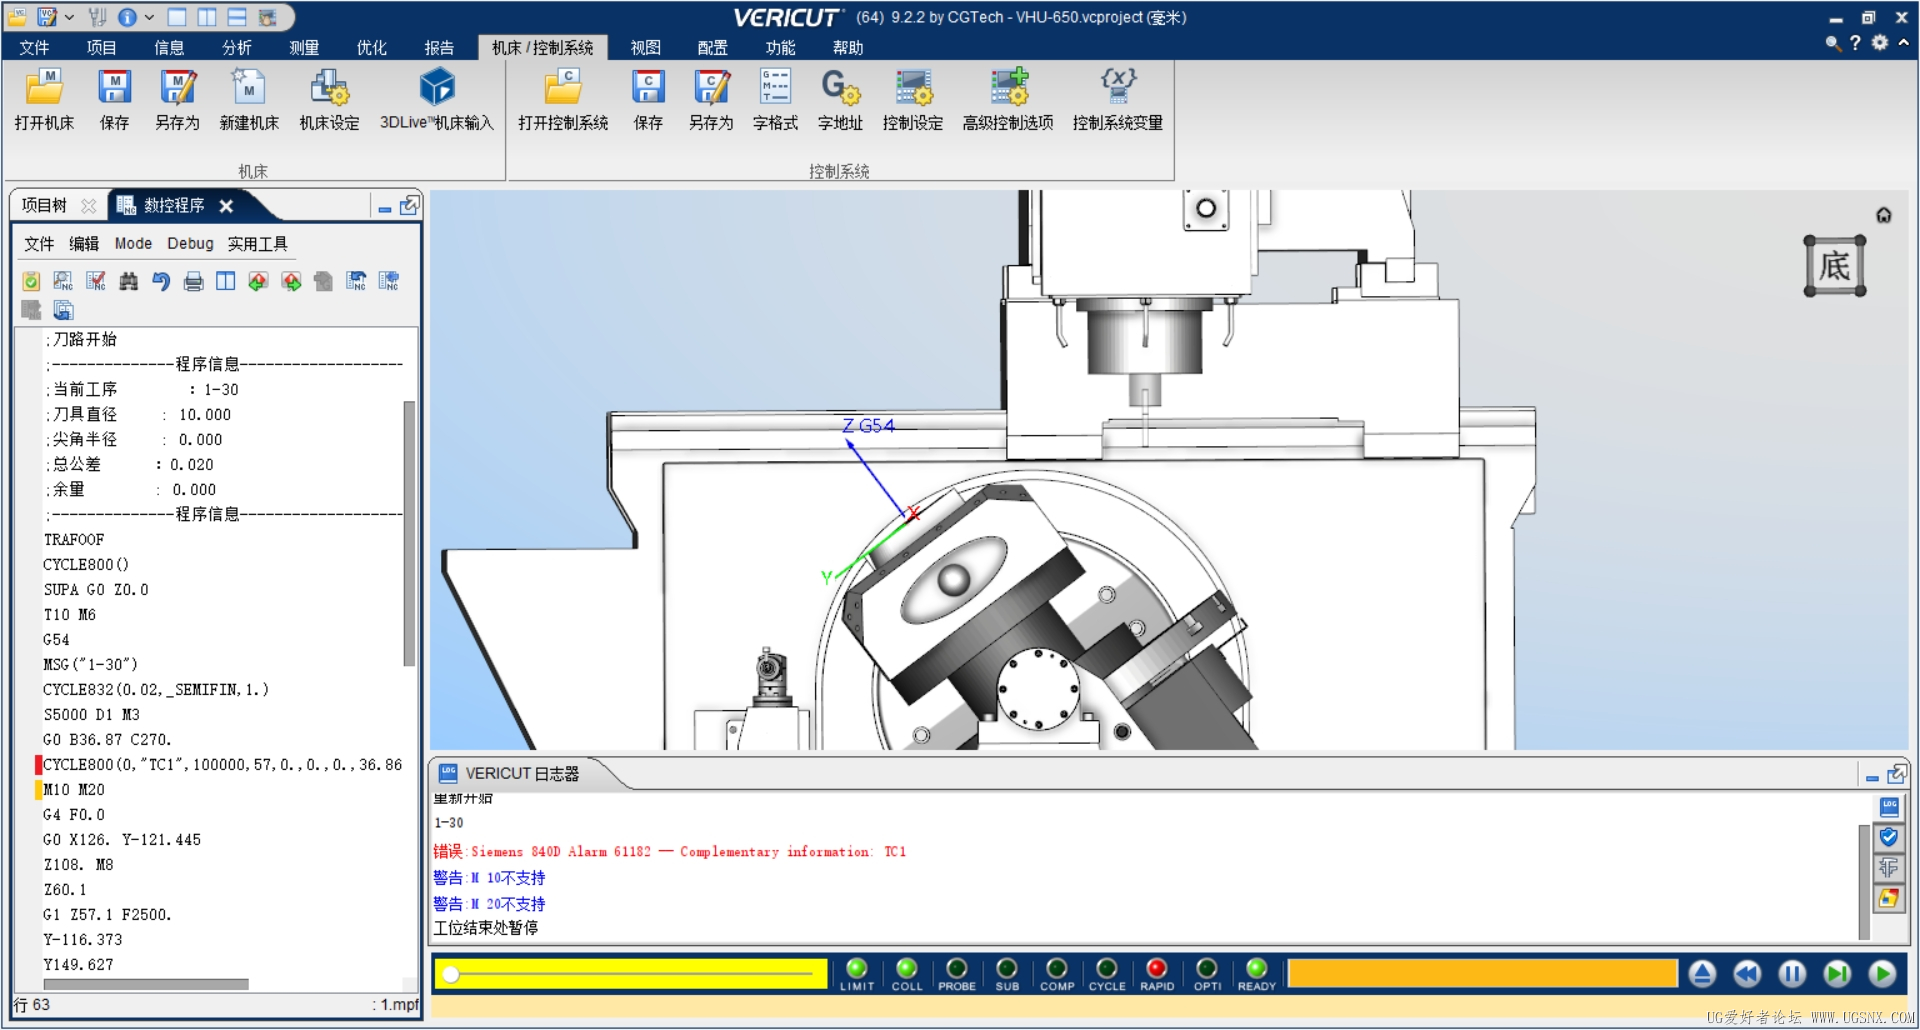Click the binoculars find icon in NC program panel
This screenshot has height=1030, width=1920.
(128, 281)
